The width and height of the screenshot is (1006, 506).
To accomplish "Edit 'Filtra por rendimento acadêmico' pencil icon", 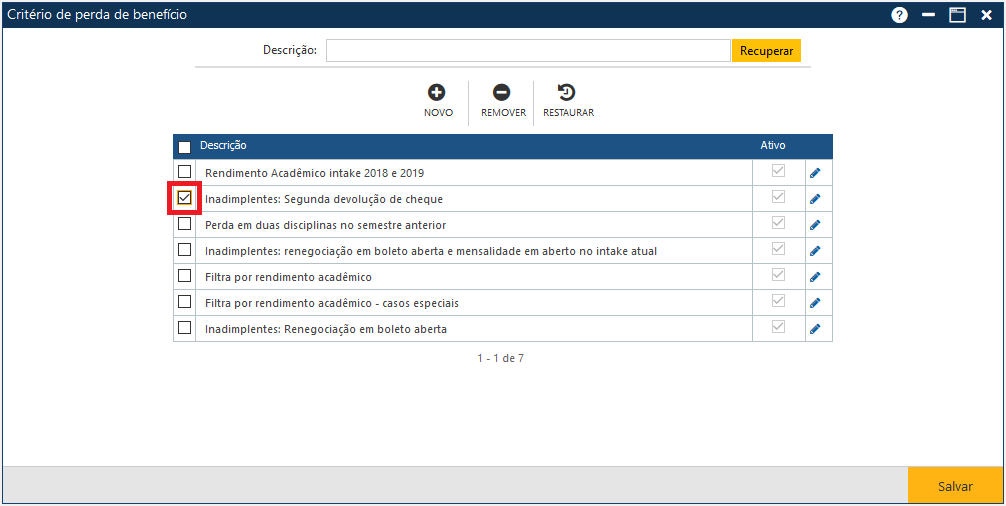I will click(x=815, y=277).
